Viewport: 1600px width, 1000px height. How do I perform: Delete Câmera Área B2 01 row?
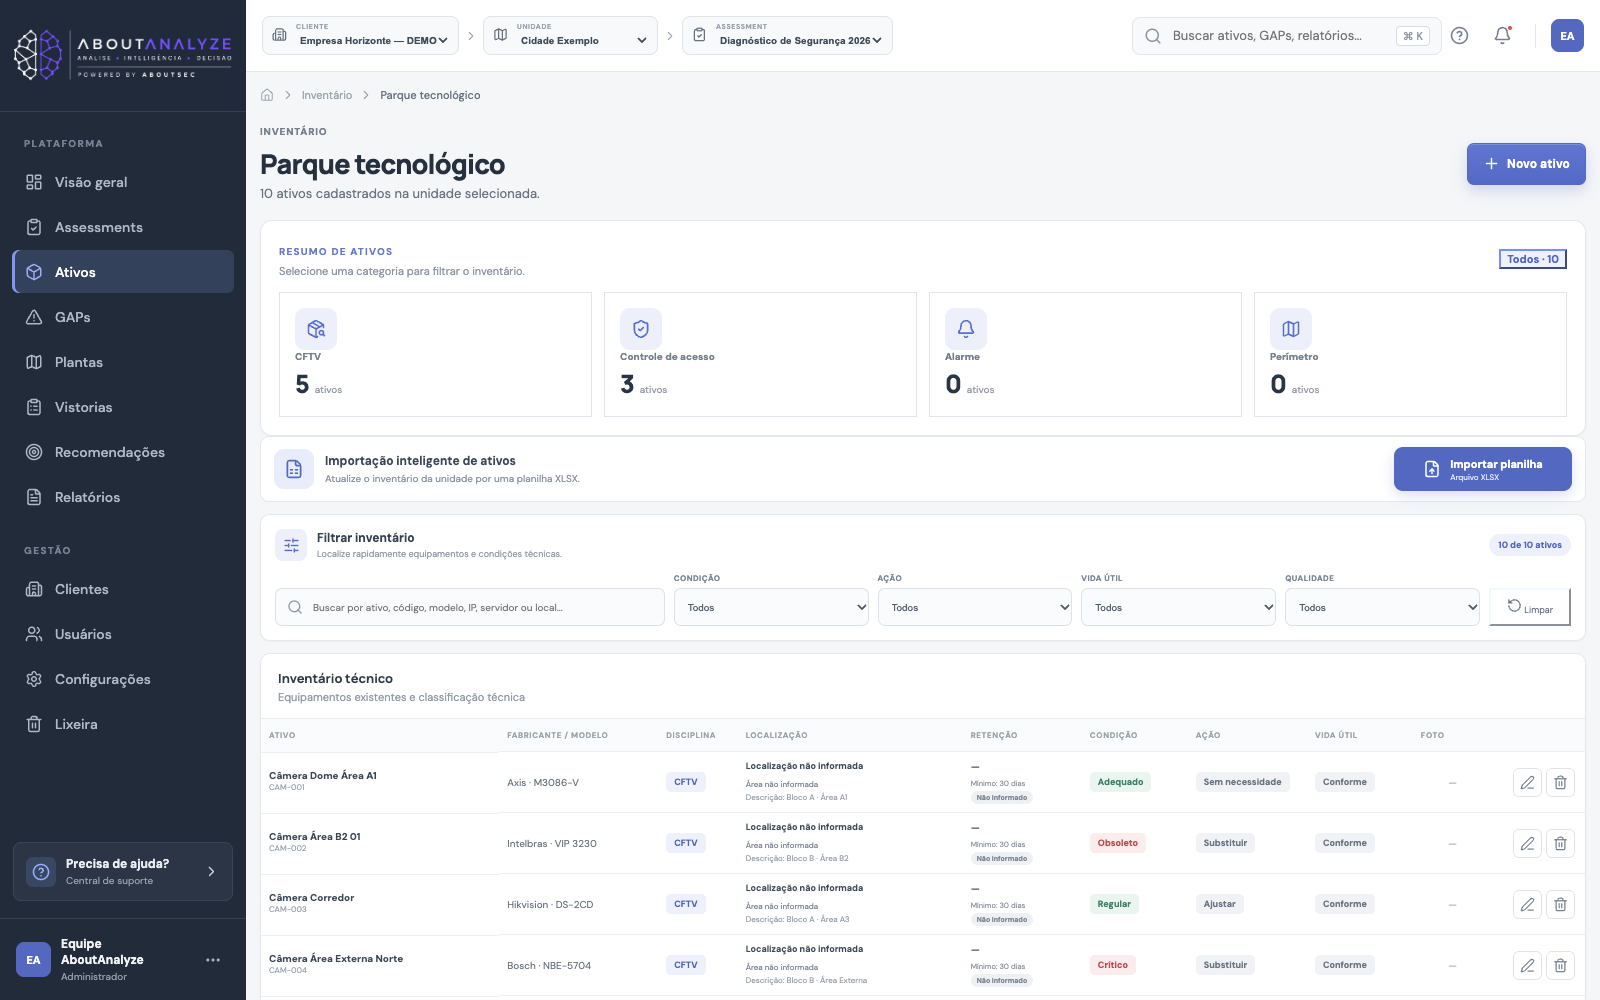[x=1560, y=844]
